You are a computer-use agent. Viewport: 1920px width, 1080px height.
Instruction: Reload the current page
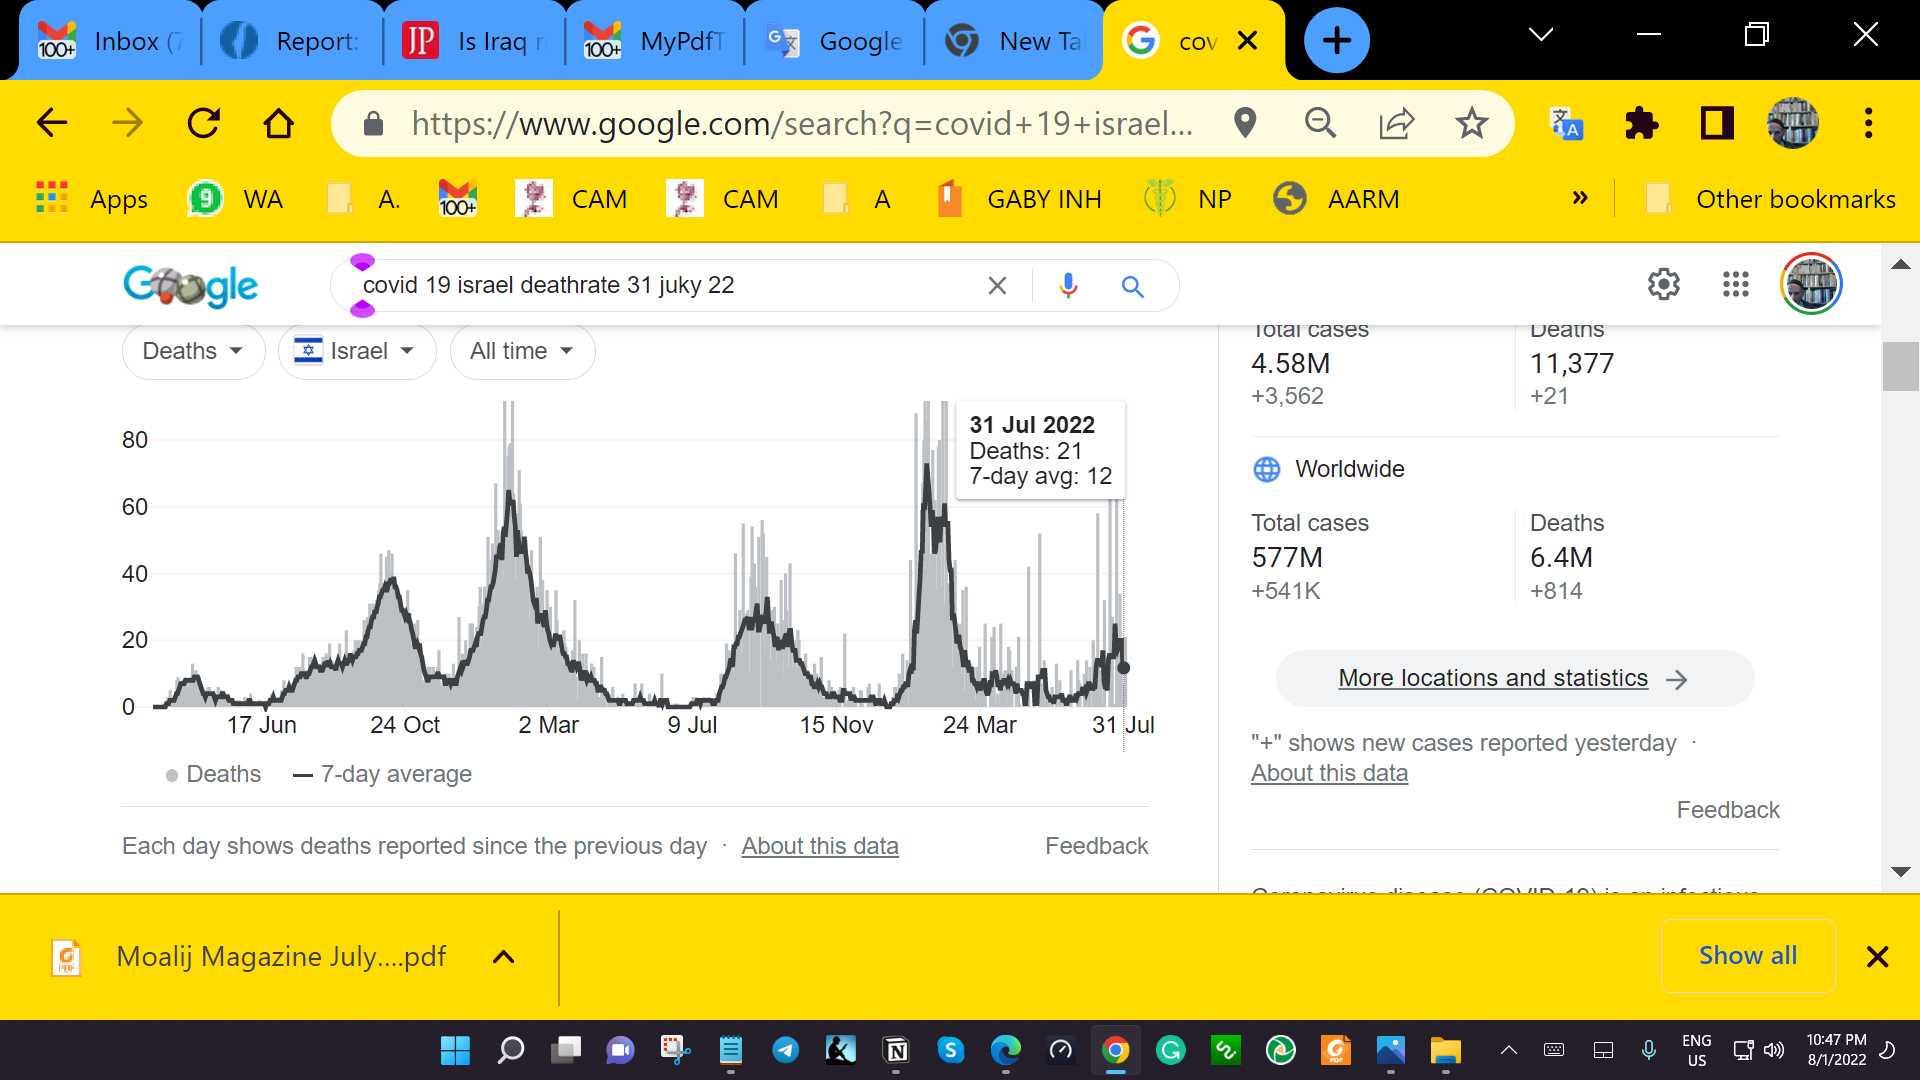point(204,124)
